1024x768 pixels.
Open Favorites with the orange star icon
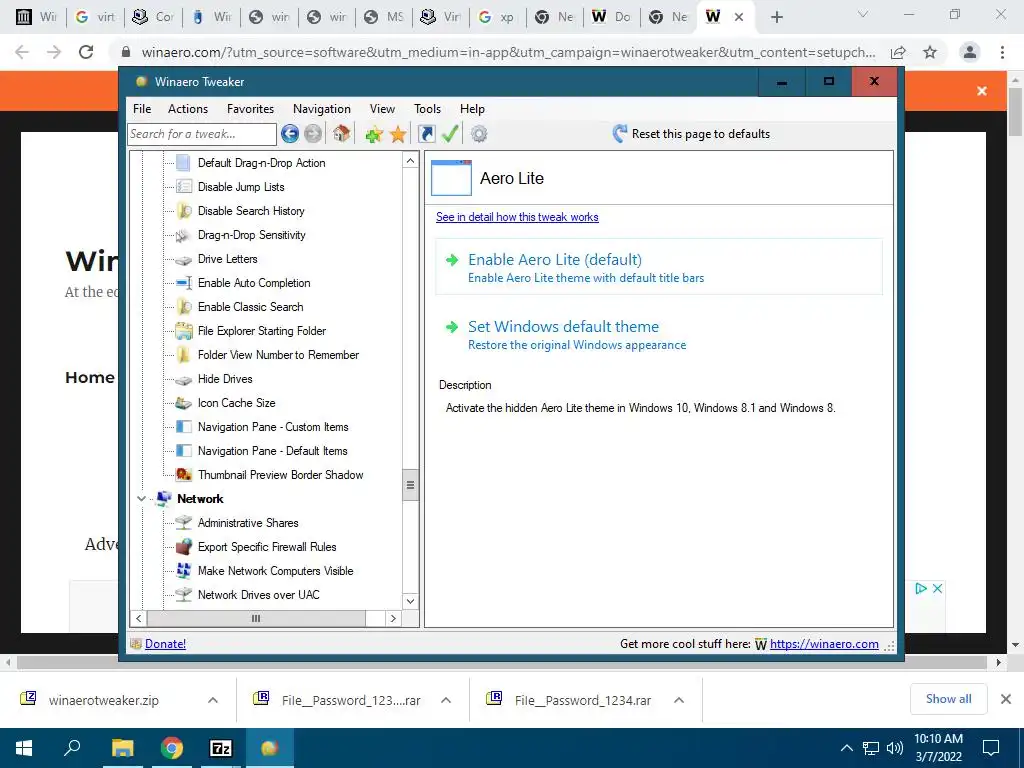coord(398,135)
